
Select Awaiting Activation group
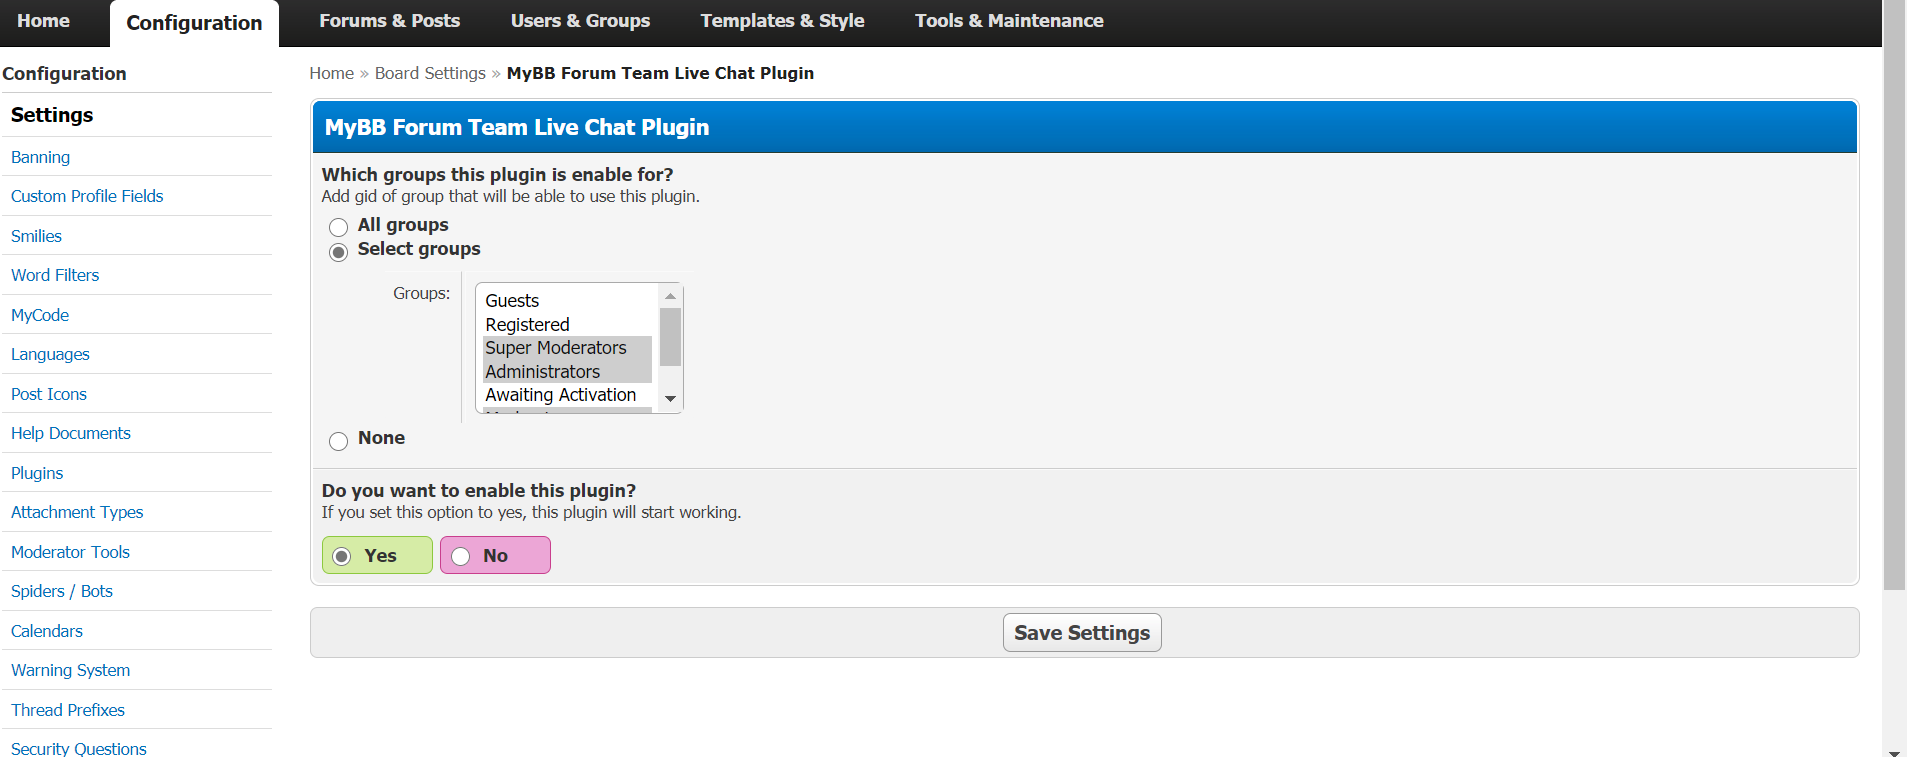(560, 395)
